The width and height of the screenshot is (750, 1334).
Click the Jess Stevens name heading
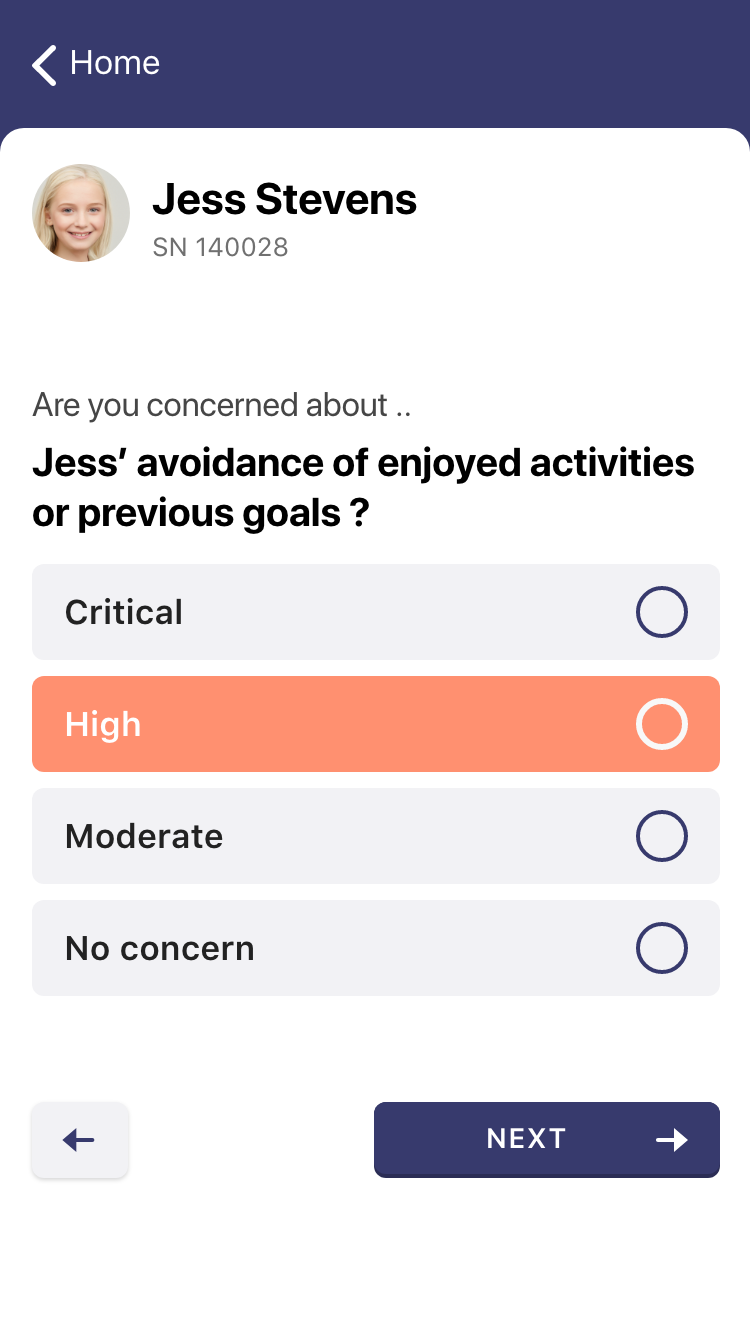click(284, 200)
